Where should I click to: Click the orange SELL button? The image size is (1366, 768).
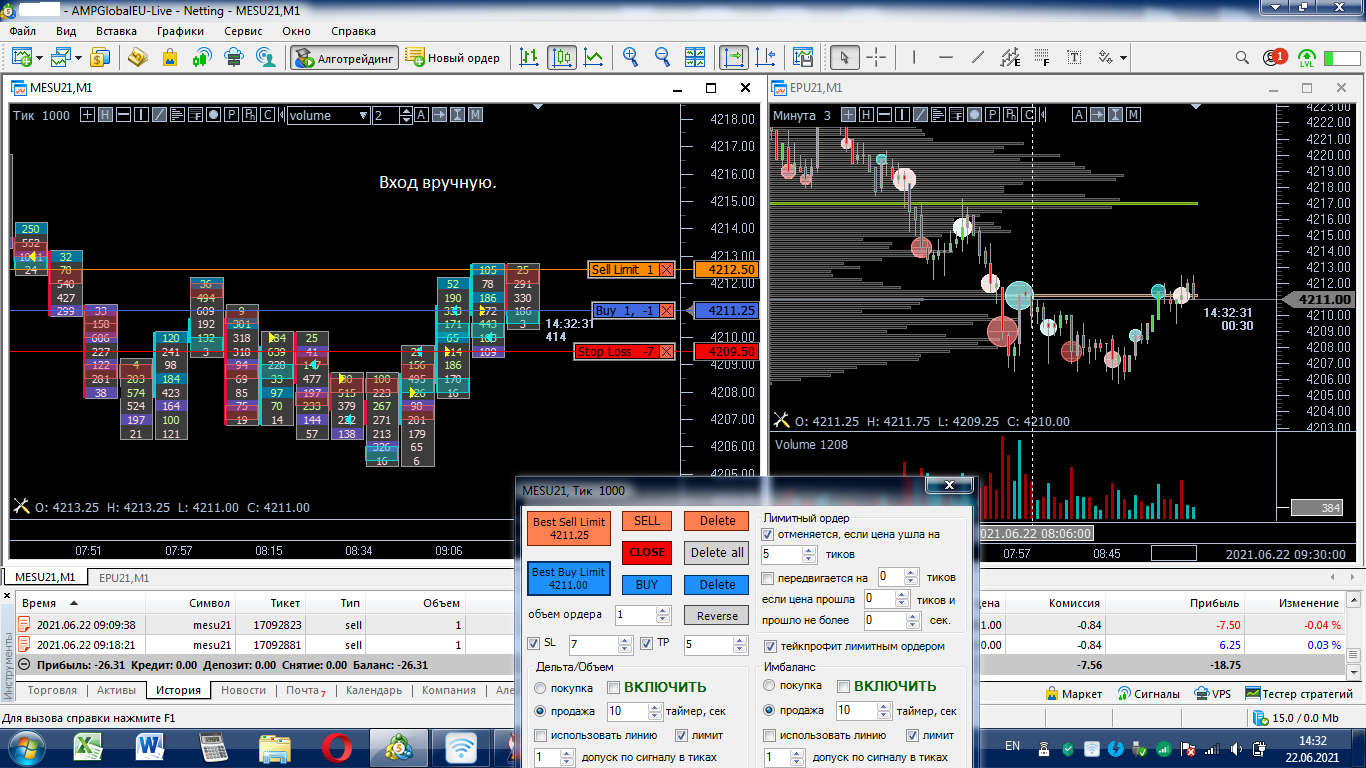647,521
